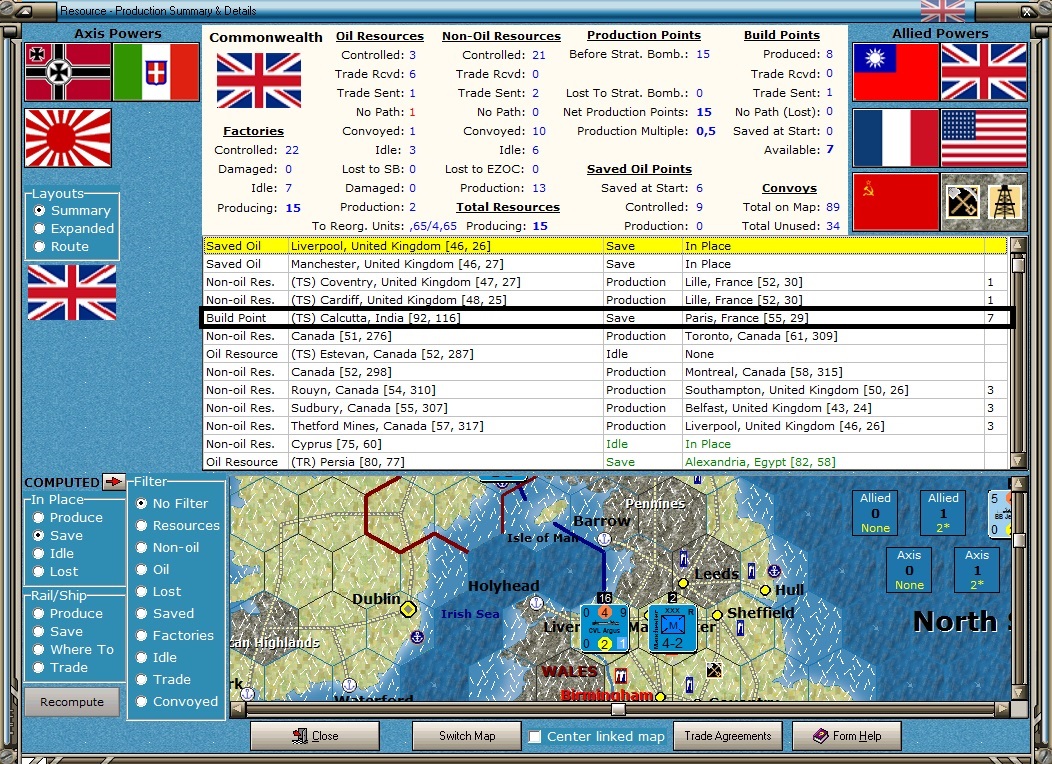This screenshot has width=1052, height=764.
Task: Select the (TS) Coventry row
Action: pyautogui.click(x=604, y=282)
